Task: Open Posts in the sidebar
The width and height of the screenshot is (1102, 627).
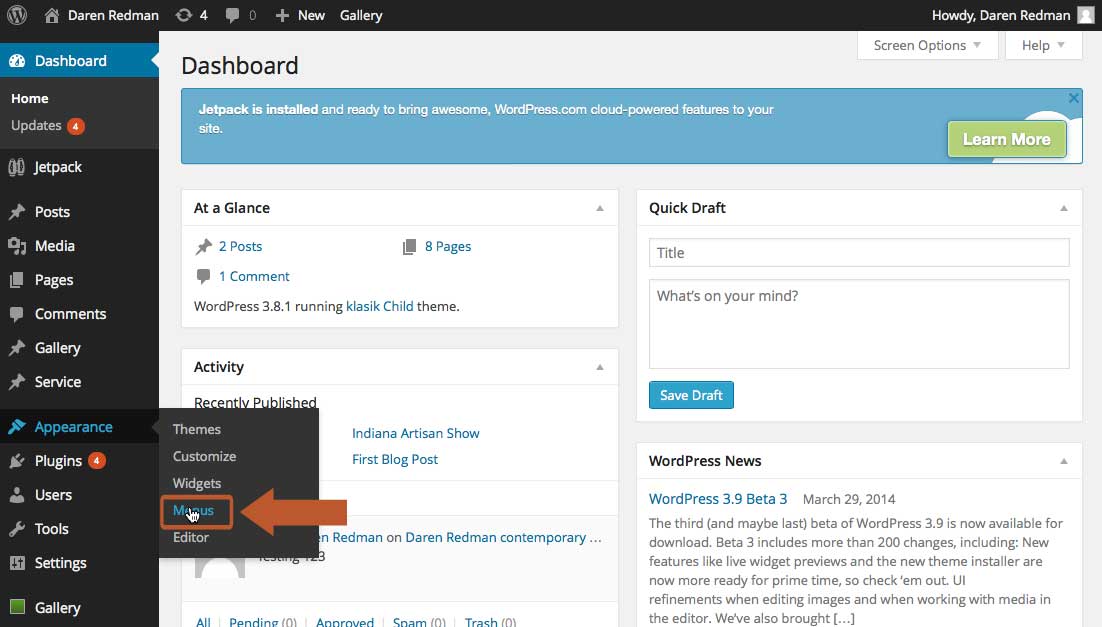Action: pos(53,212)
